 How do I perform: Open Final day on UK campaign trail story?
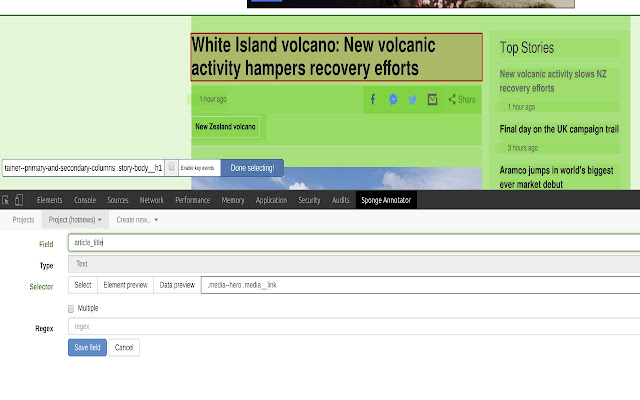coord(559,129)
